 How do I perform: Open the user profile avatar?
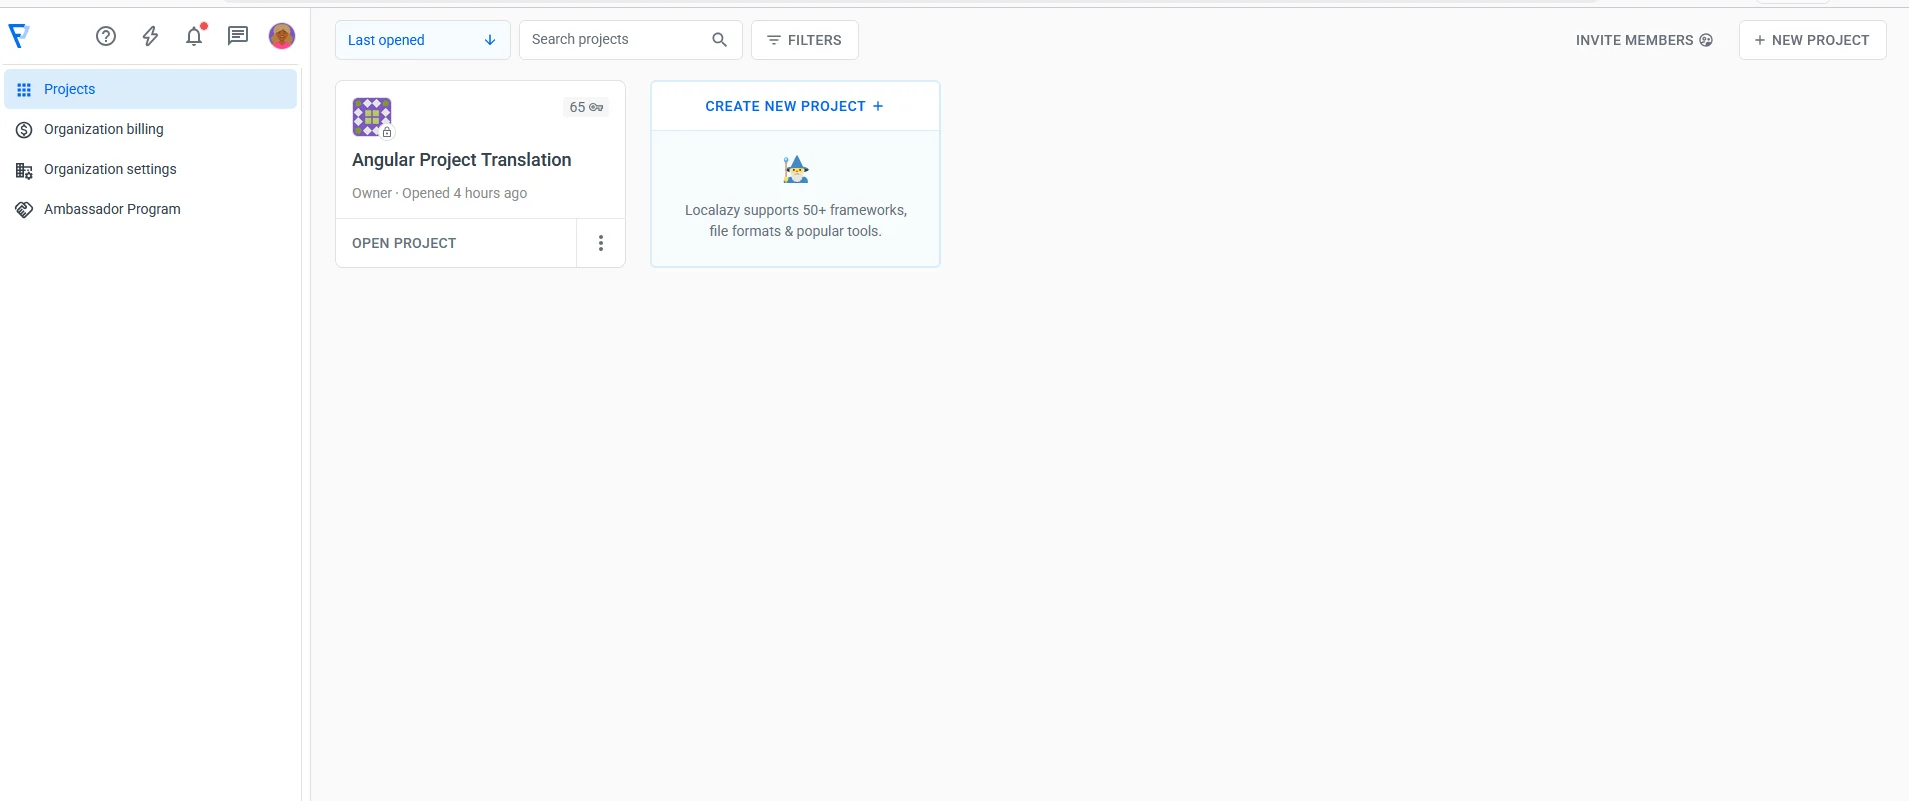coord(282,37)
